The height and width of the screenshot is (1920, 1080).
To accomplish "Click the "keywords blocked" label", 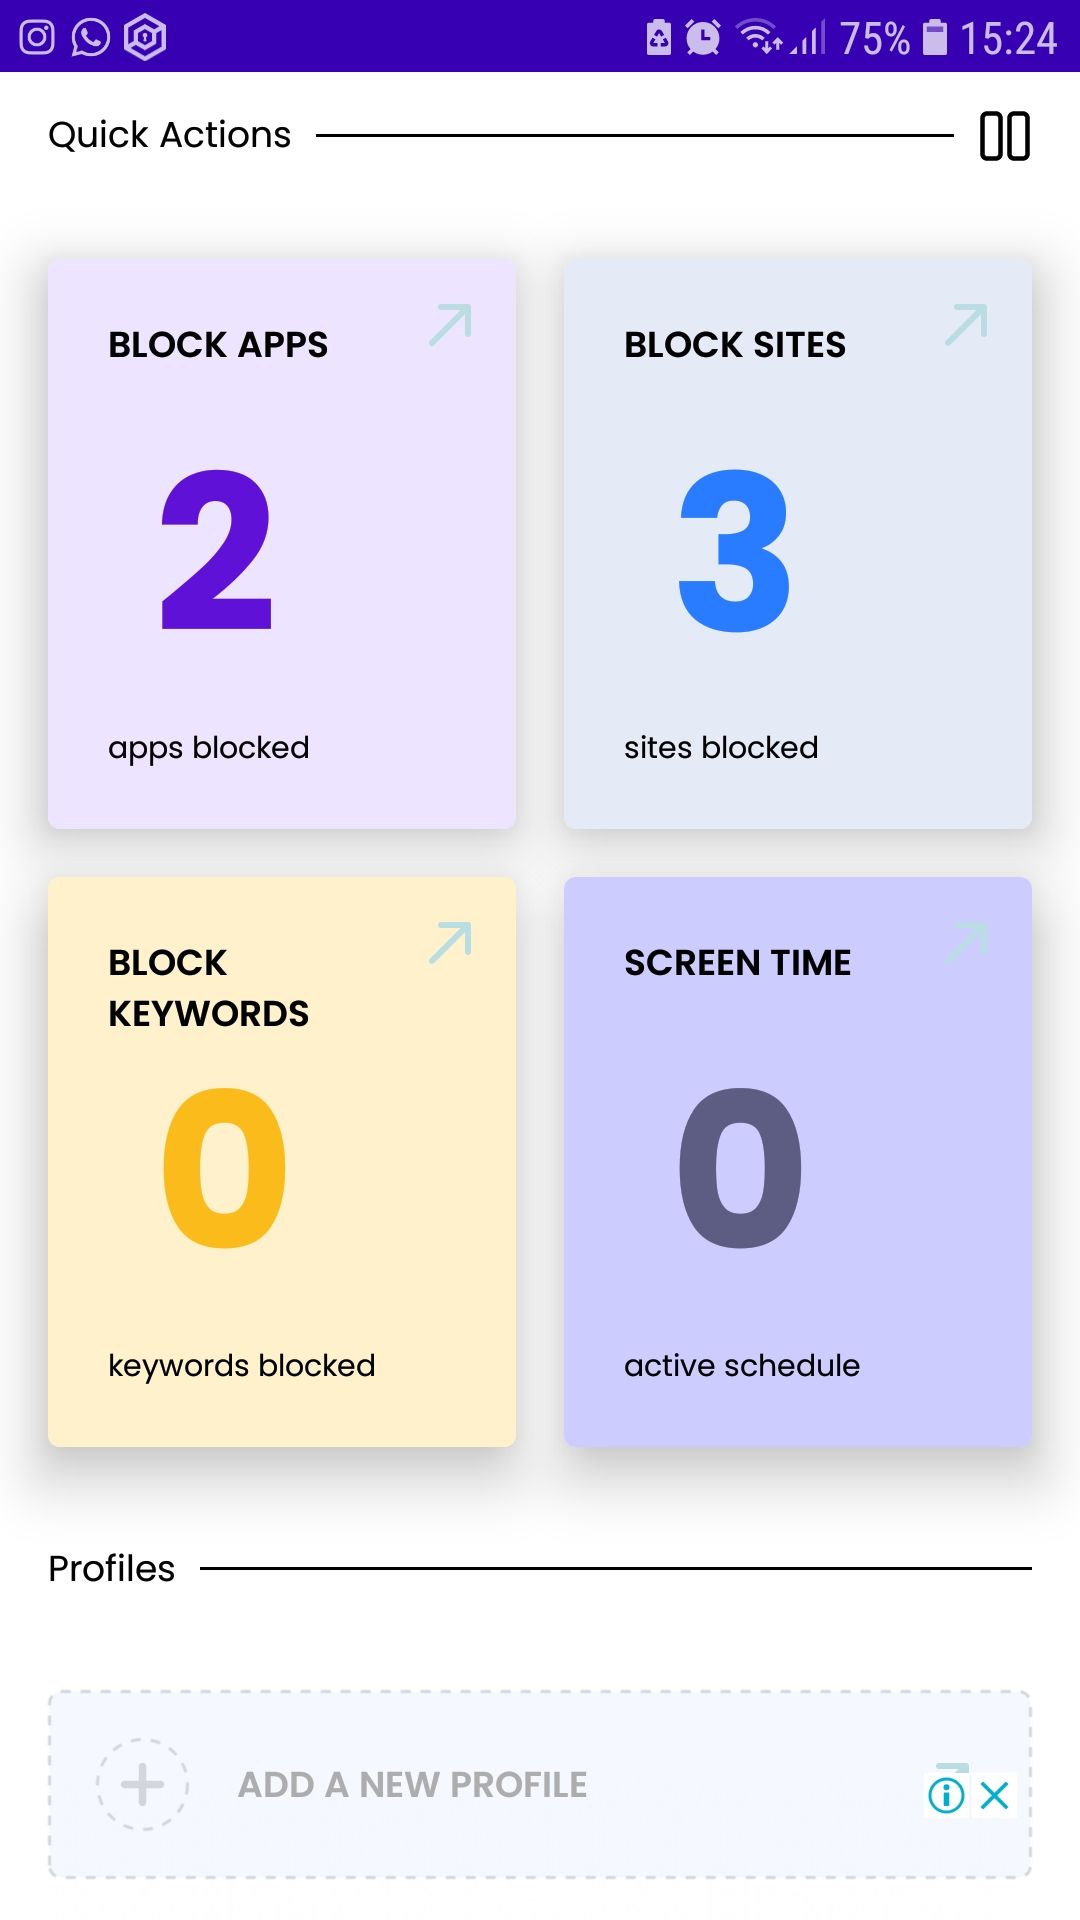I will click(x=242, y=1366).
